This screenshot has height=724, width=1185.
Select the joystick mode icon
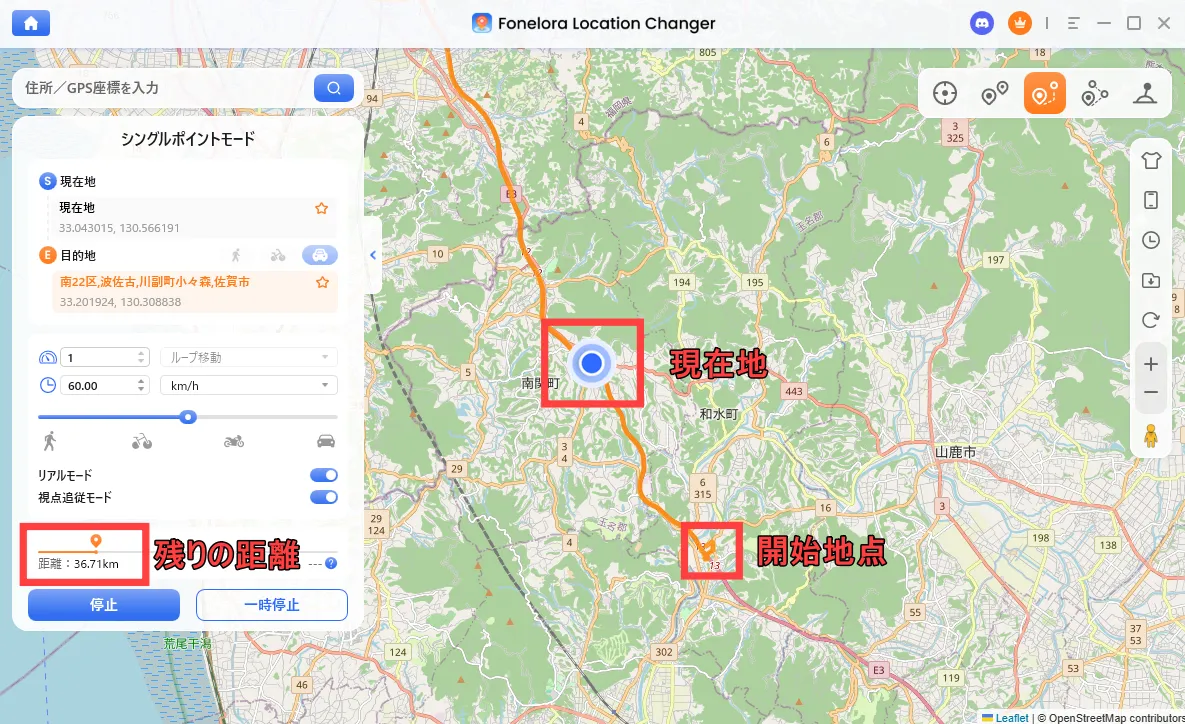(1145, 94)
